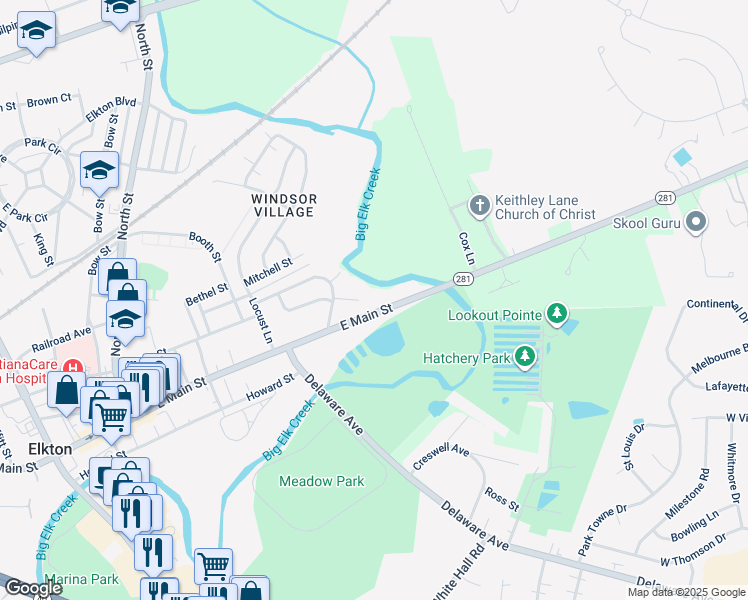
Task: Click the Big Elk Creek label near Windsor Village
Action: point(368,204)
